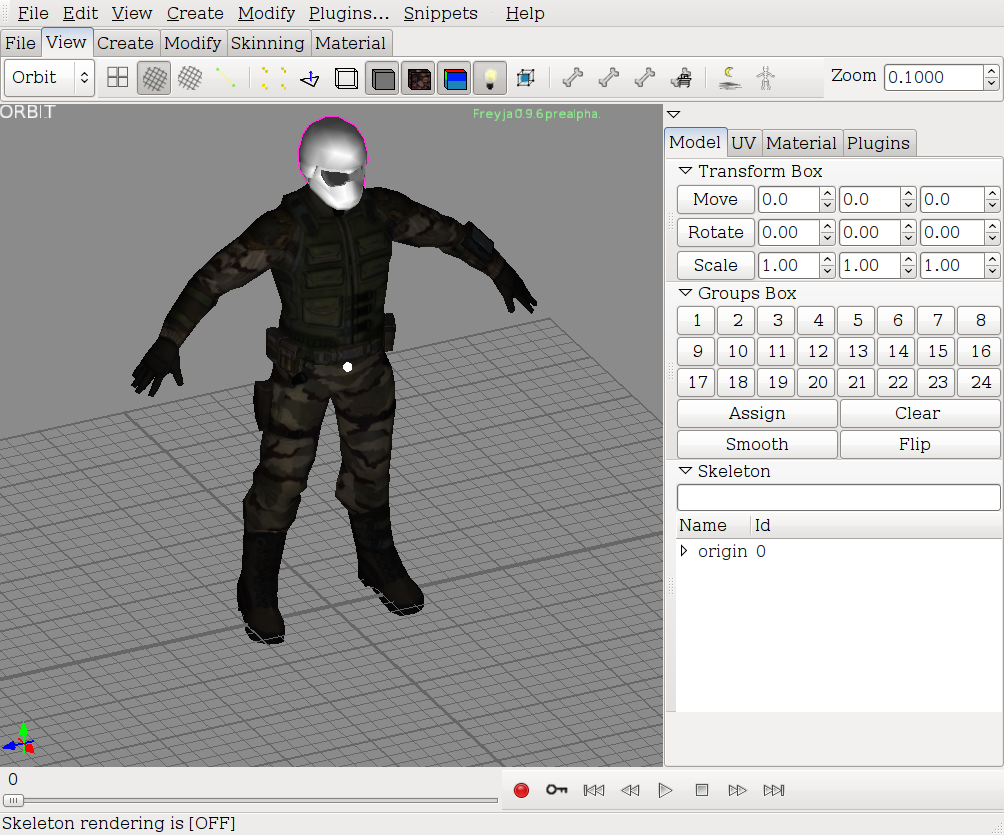Stop the animation playback
Viewport: 1004px width, 835px height.
[x=702, y=790]
